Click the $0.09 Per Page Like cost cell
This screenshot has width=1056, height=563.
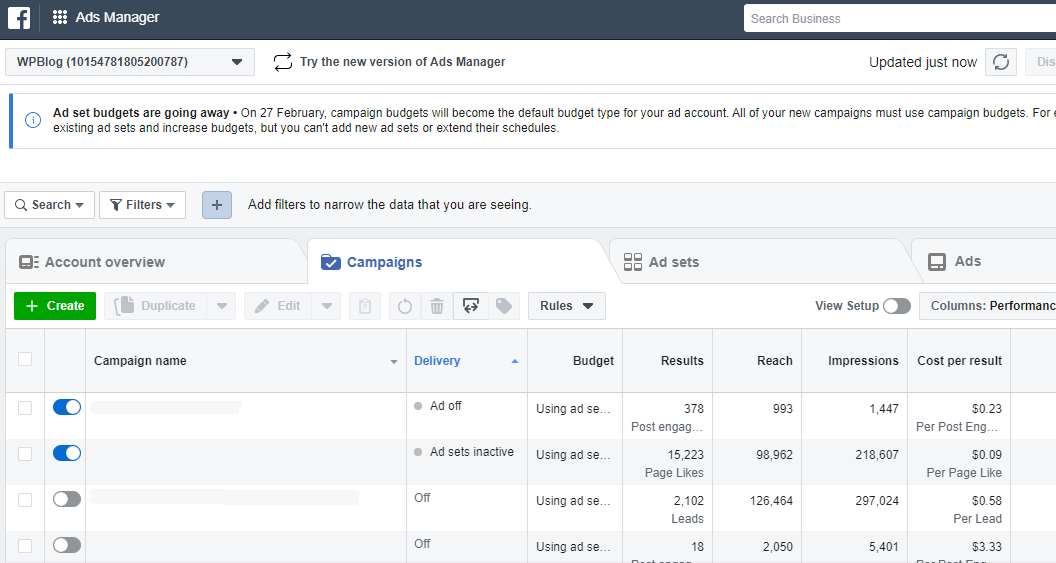[x=960, y=463]
